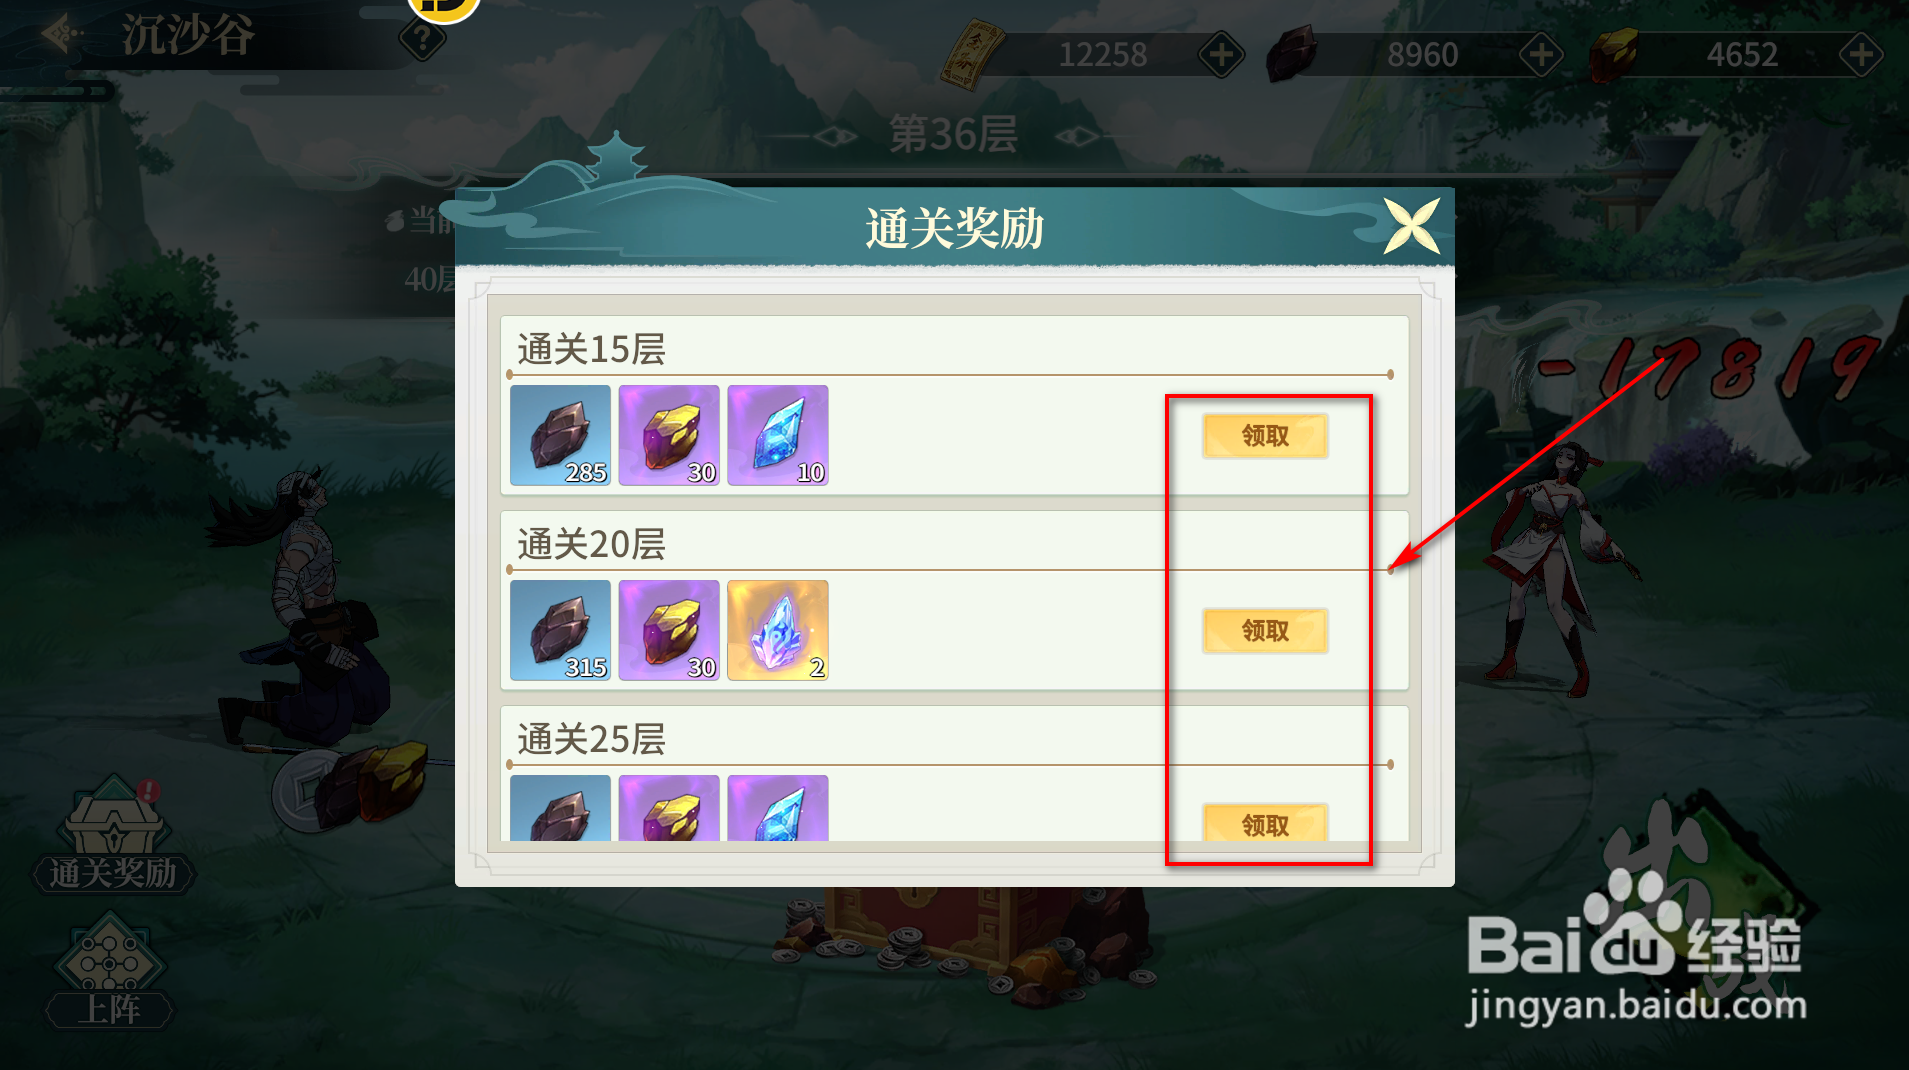Add more tickets next to 12258

pos(1221,54)
